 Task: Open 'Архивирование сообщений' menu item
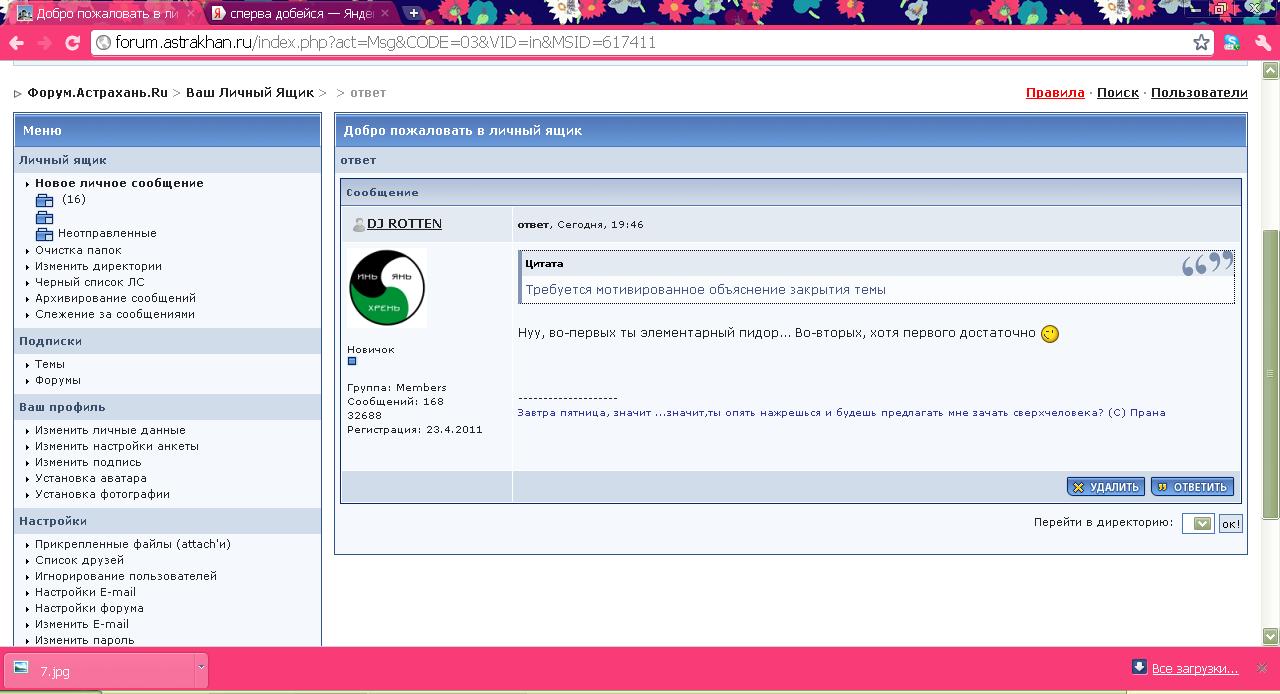(x=115, y=298)
